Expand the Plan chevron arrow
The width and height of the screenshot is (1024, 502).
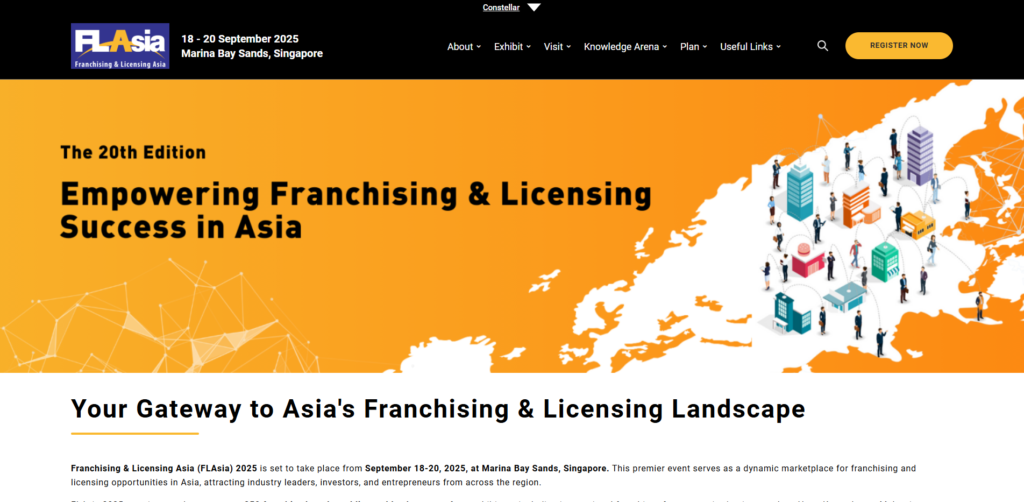[705, 47]
